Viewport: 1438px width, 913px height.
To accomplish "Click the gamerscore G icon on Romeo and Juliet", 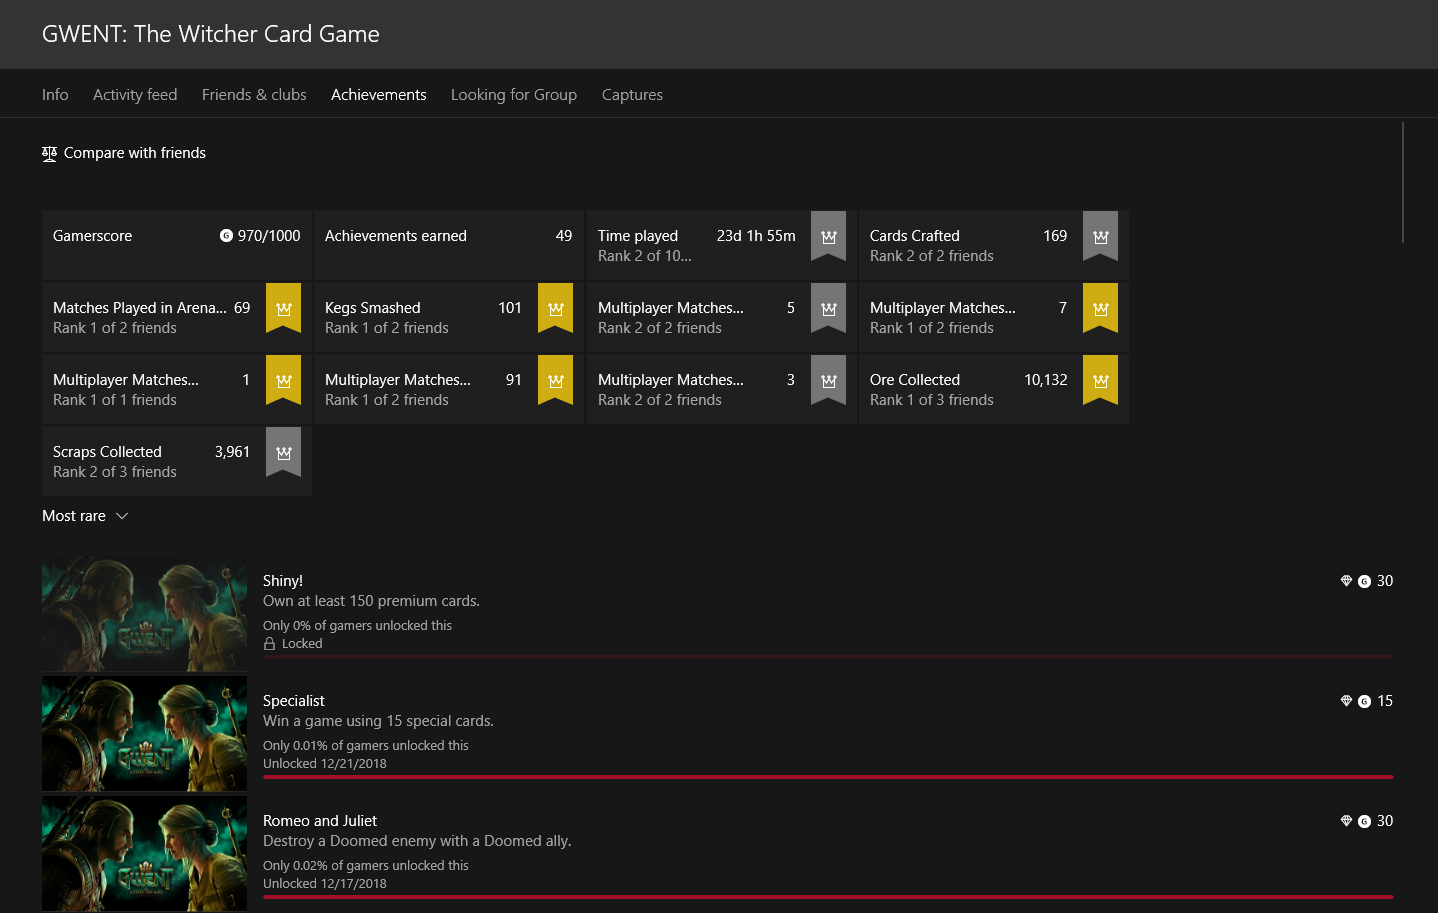I will [1364, 822].
